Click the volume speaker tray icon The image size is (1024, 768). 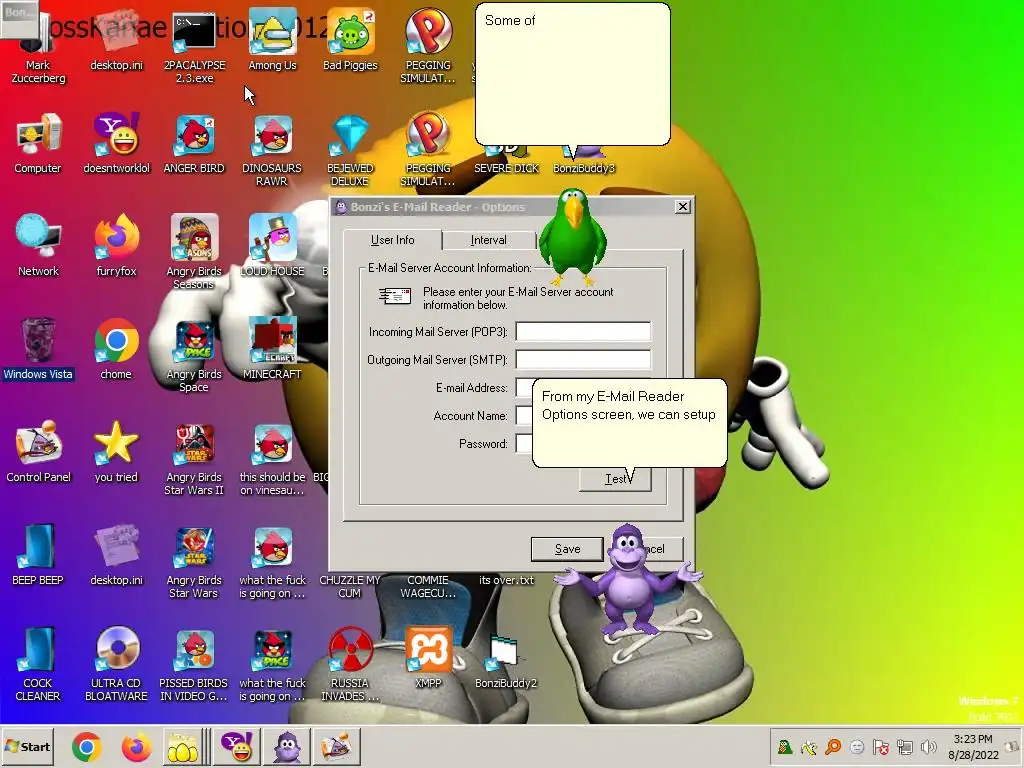coord(928,746)
